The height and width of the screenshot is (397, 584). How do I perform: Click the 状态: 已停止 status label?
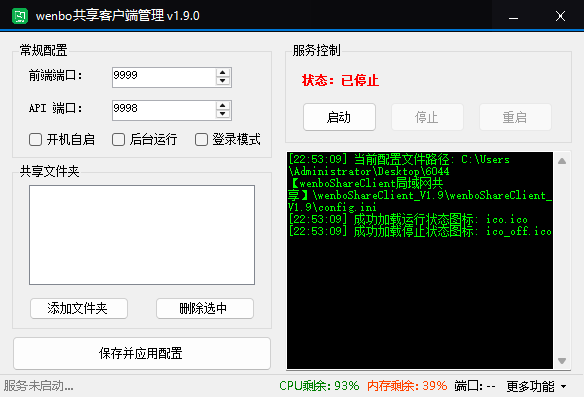coord(340,80)
